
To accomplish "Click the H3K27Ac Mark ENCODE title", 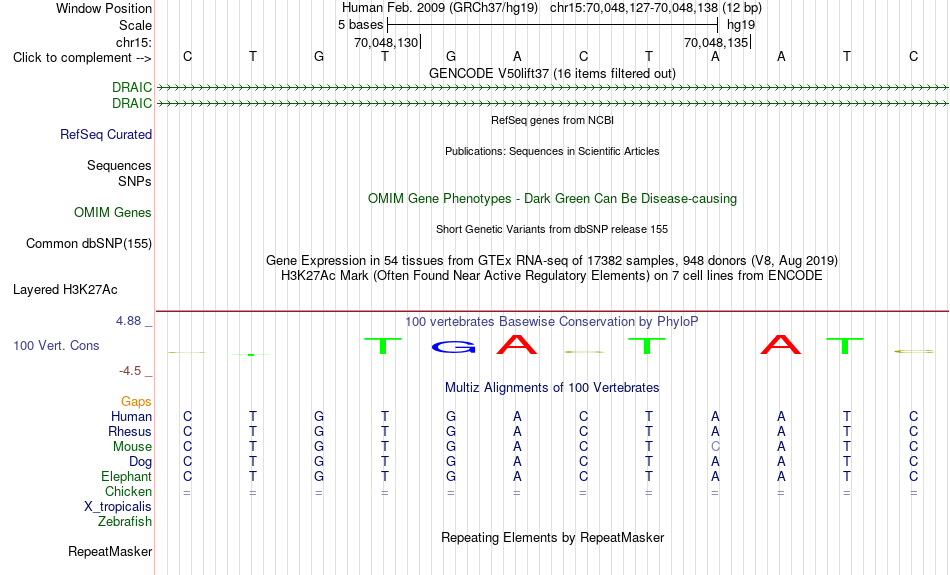I will click(552, 276).
